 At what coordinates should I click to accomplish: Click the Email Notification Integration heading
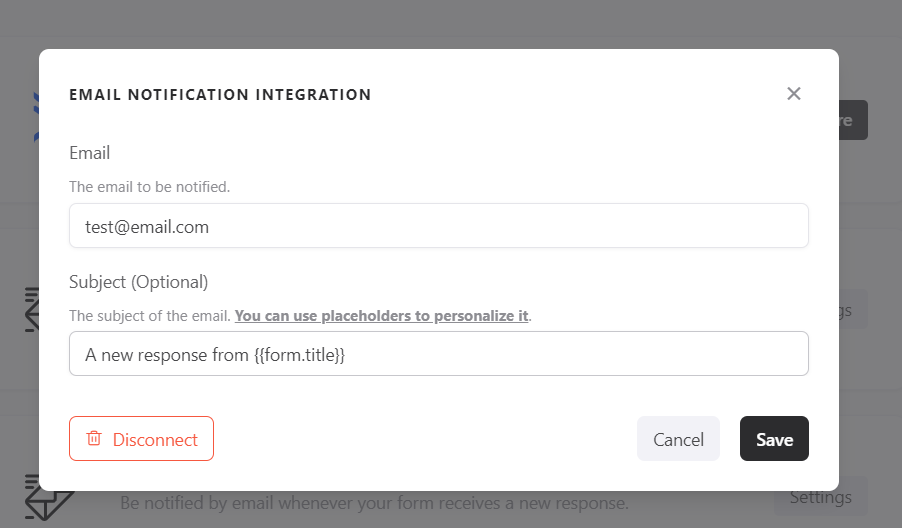click(220, 95)
